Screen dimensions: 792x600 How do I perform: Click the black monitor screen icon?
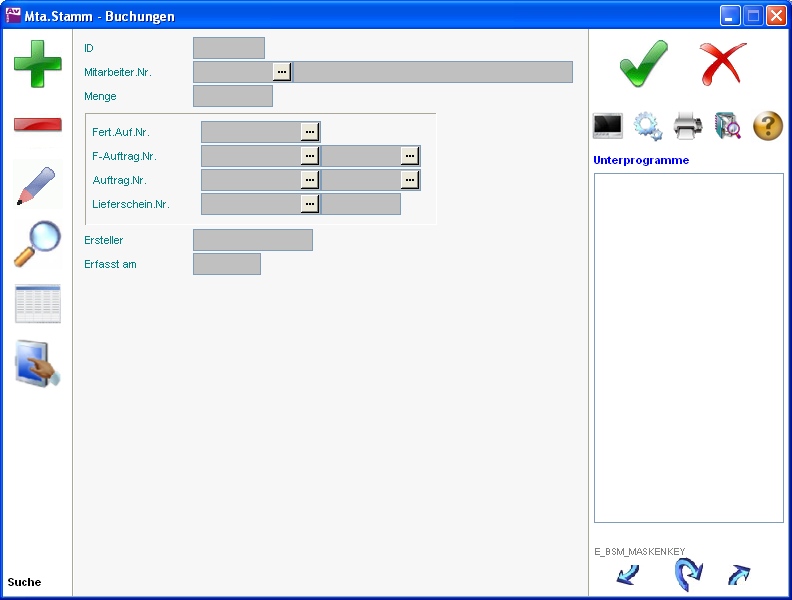[x=608, y=126]
